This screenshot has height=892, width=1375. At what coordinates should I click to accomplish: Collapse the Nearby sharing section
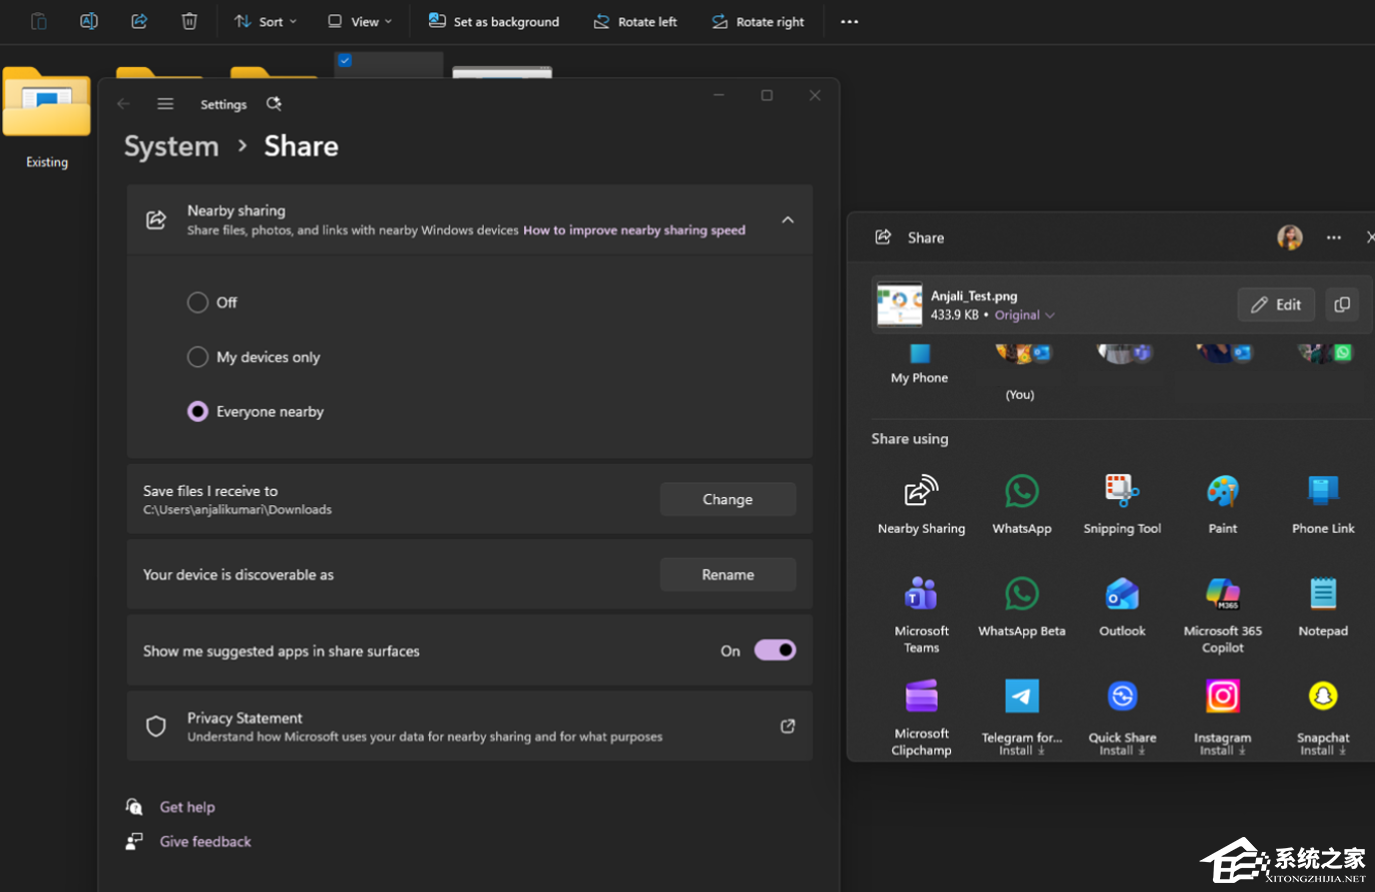coord(788,220)
